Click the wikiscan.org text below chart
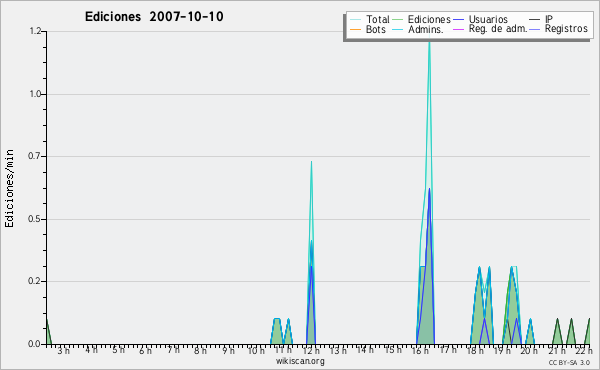 (x=300, y=361)
